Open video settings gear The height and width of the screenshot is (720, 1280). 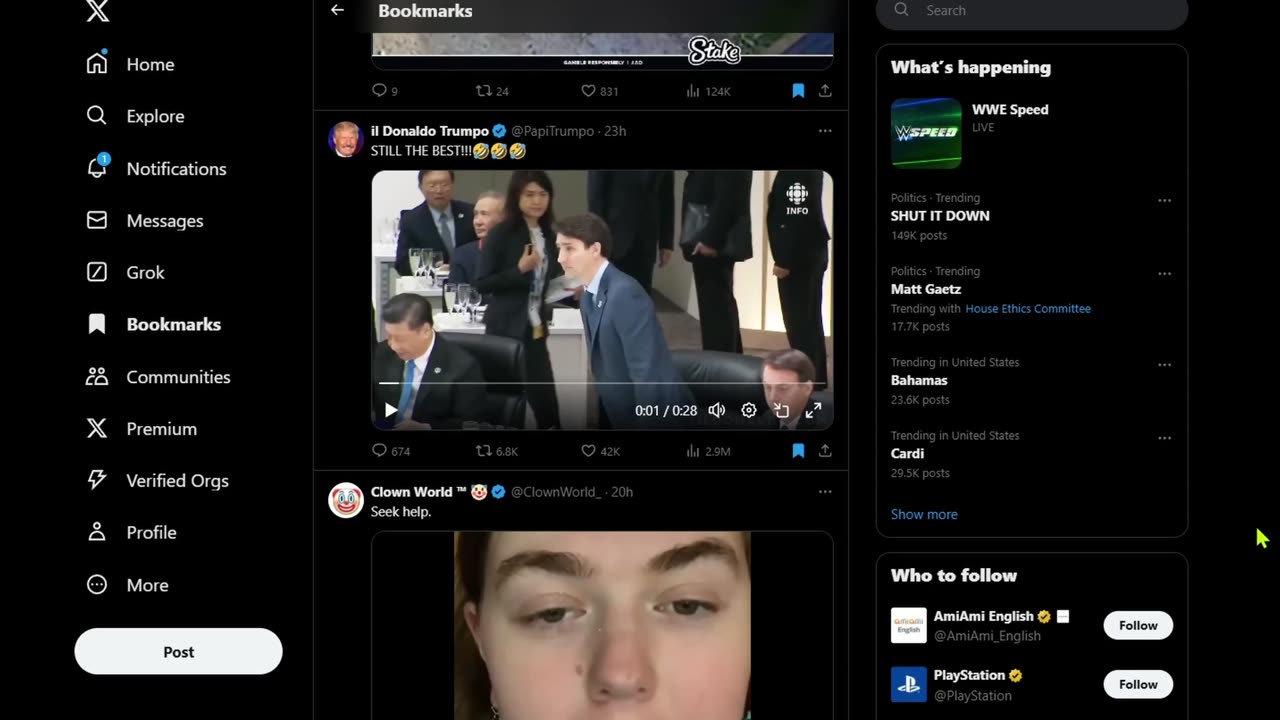pos(749,410)
